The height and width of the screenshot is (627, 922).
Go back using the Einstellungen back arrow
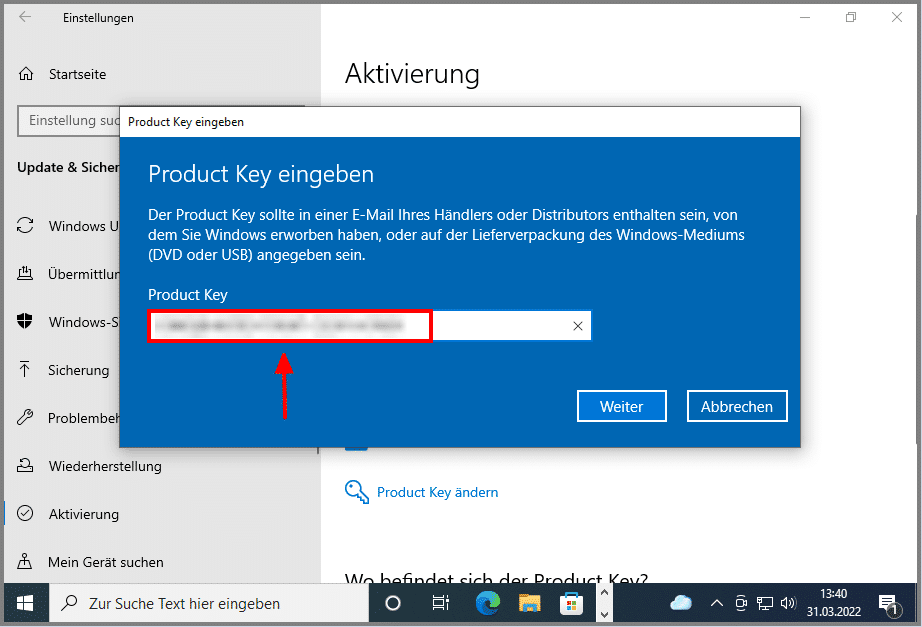[x=25, y=18]
